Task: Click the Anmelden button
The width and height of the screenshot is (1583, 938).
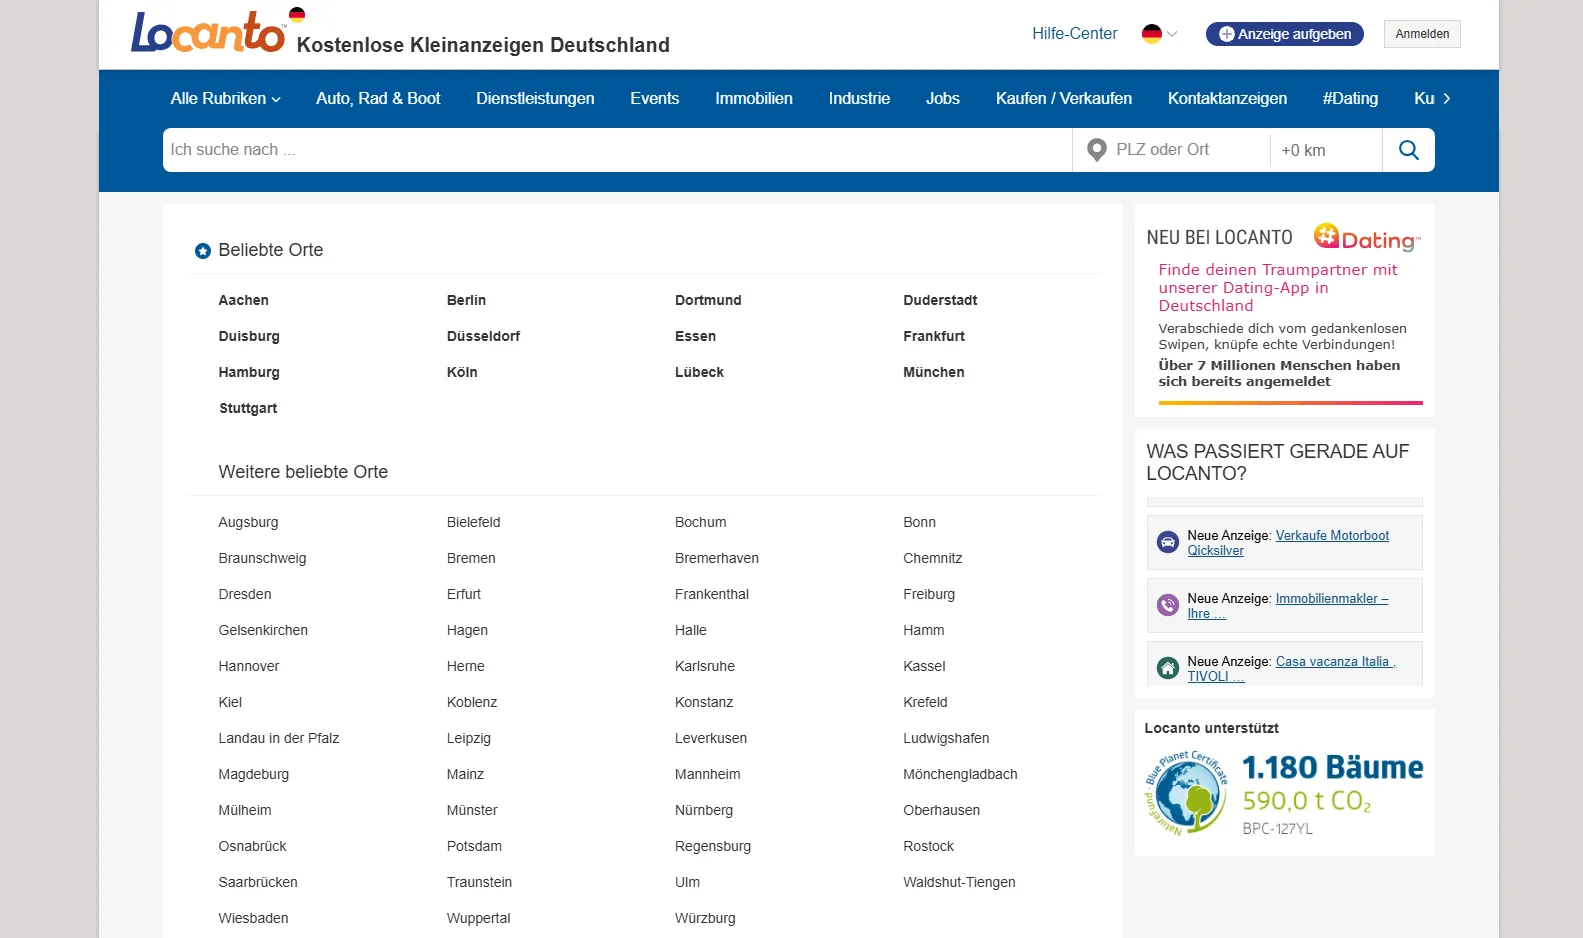Action: pos(1422,34)
